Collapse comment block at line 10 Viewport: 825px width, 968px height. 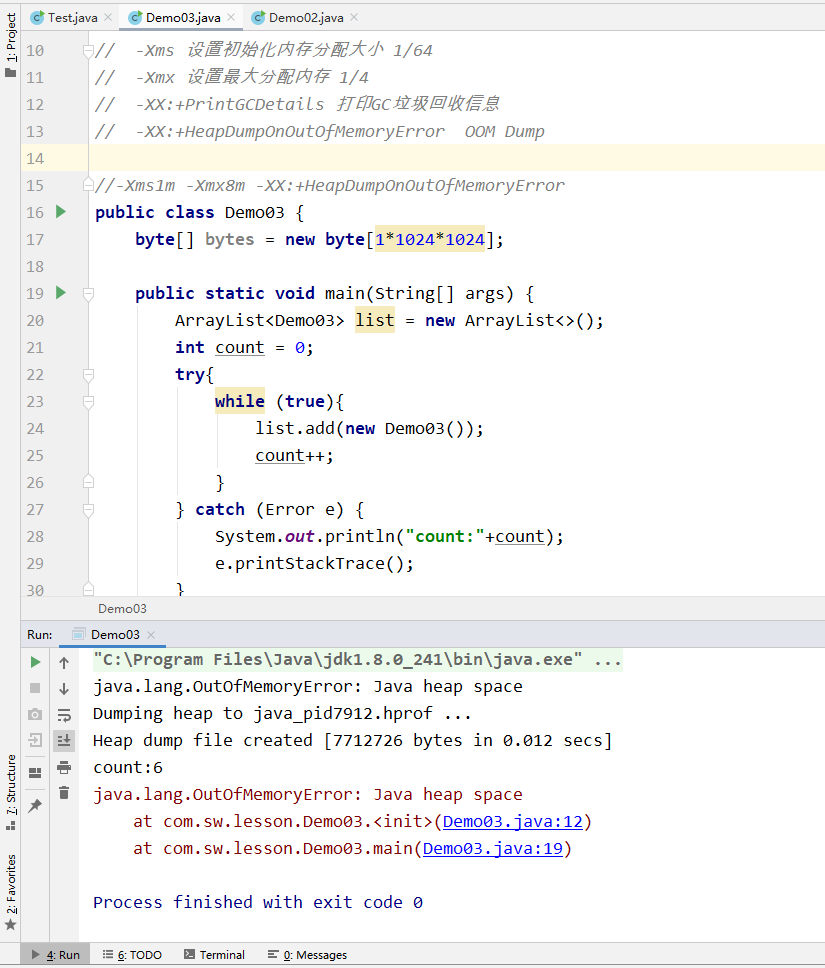tap(88, 50)
